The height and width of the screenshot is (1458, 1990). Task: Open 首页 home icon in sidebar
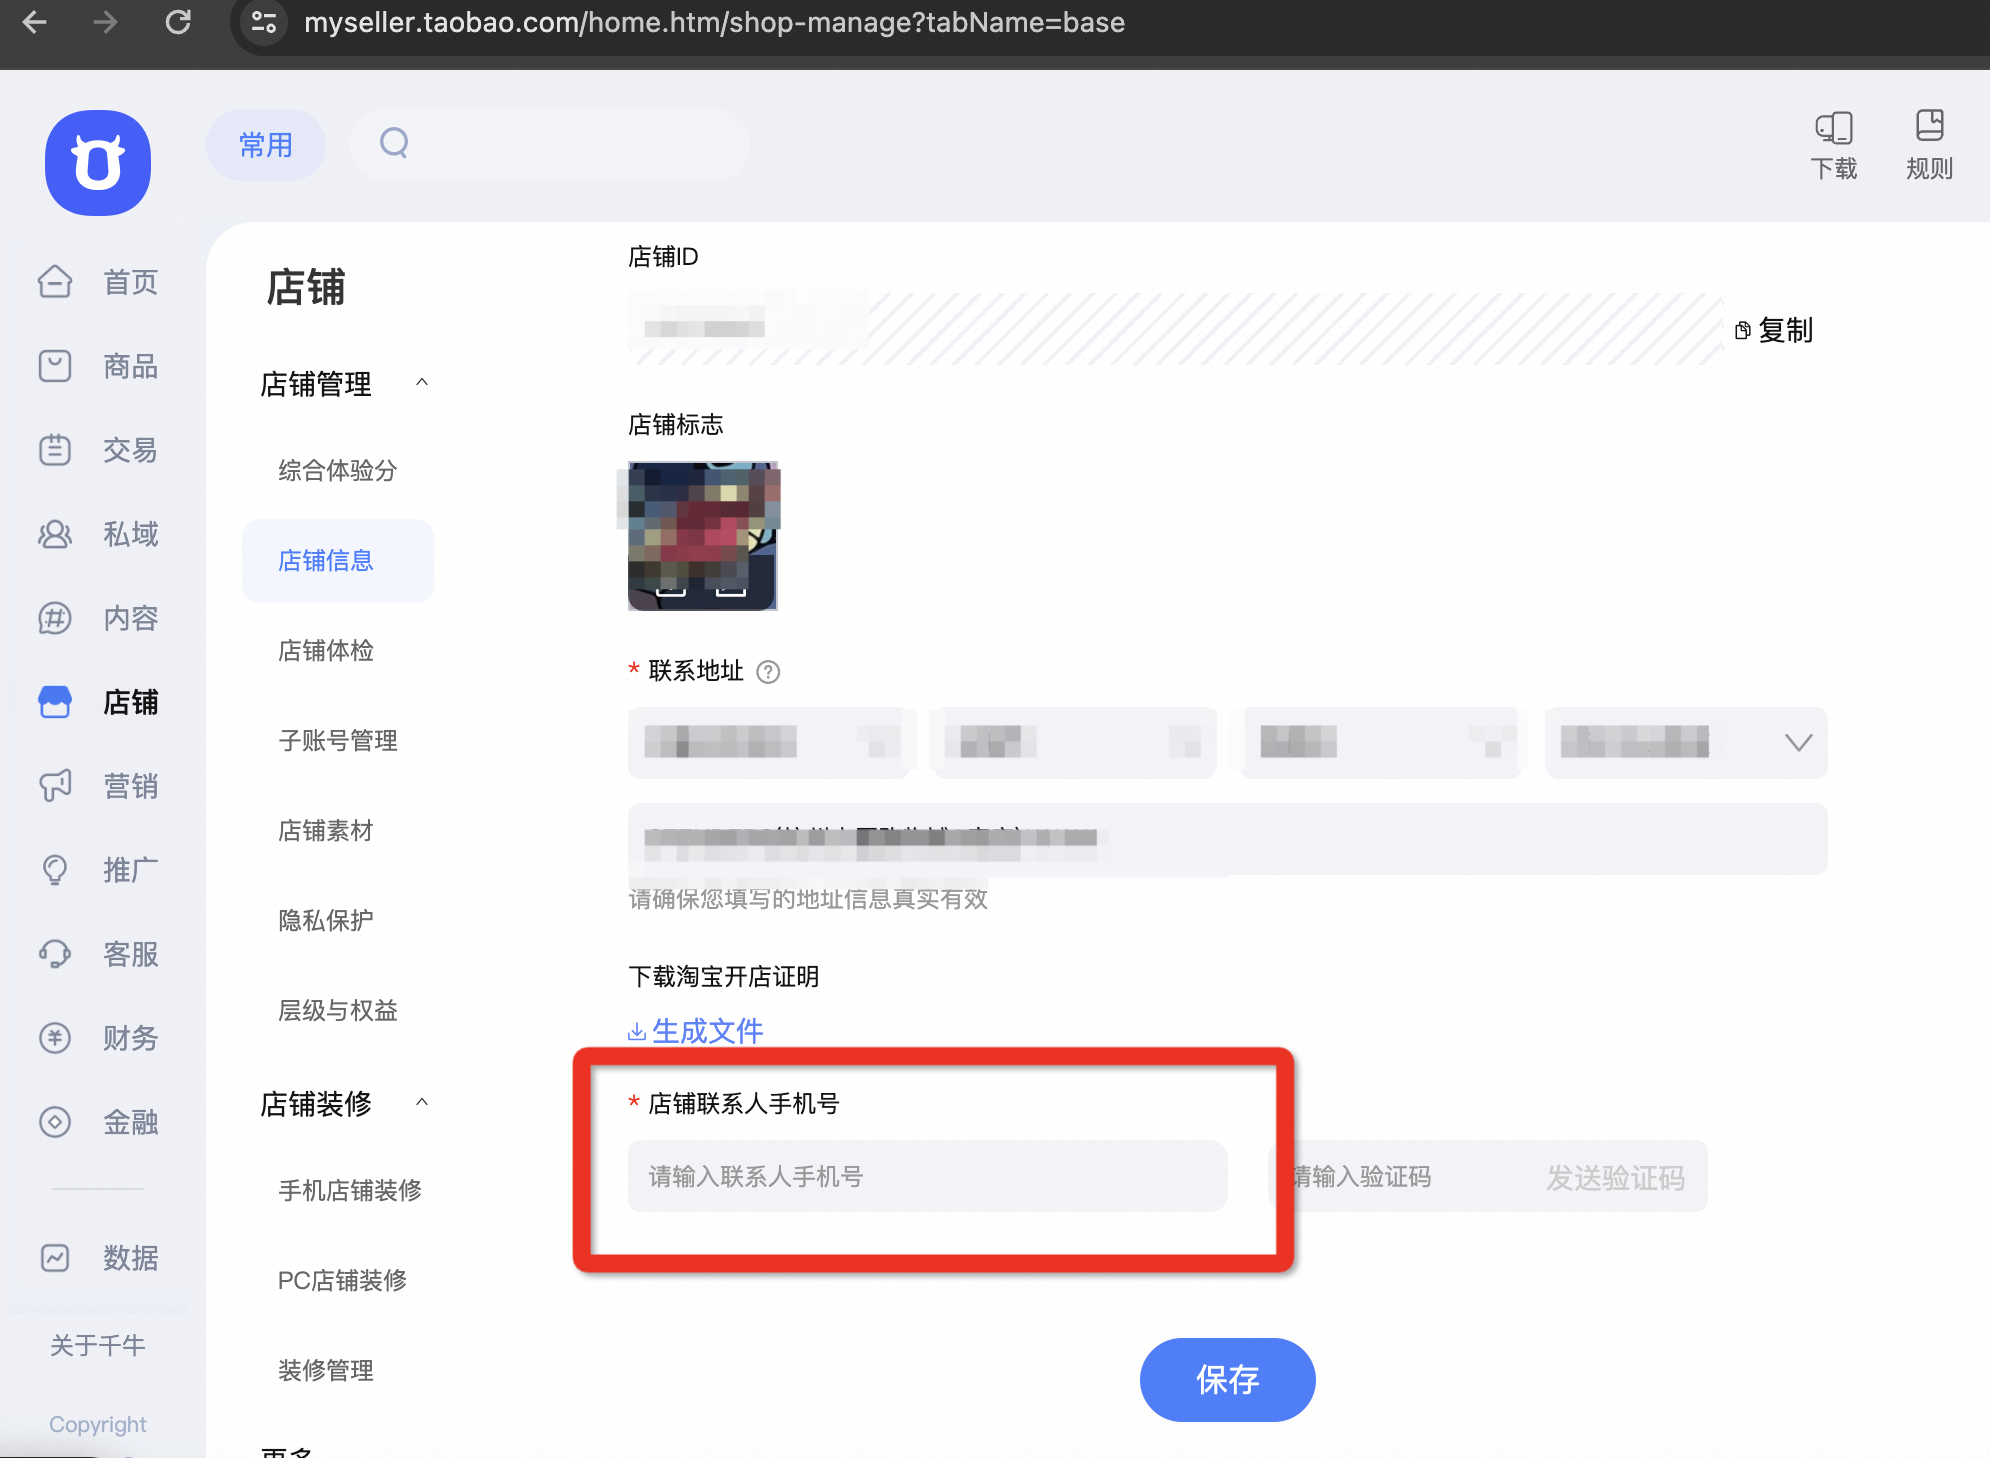click(x=55, y=282)
